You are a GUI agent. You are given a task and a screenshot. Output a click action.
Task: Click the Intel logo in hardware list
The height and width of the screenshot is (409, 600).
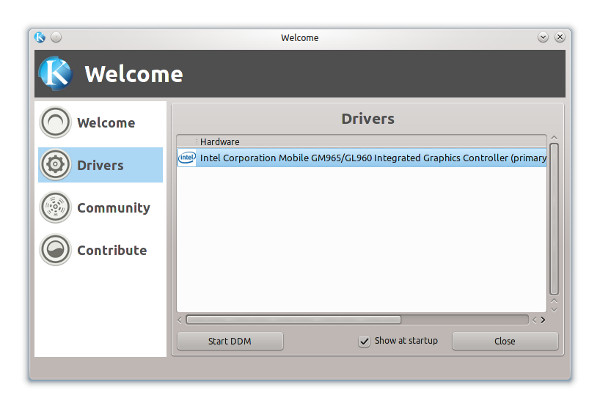187,157
